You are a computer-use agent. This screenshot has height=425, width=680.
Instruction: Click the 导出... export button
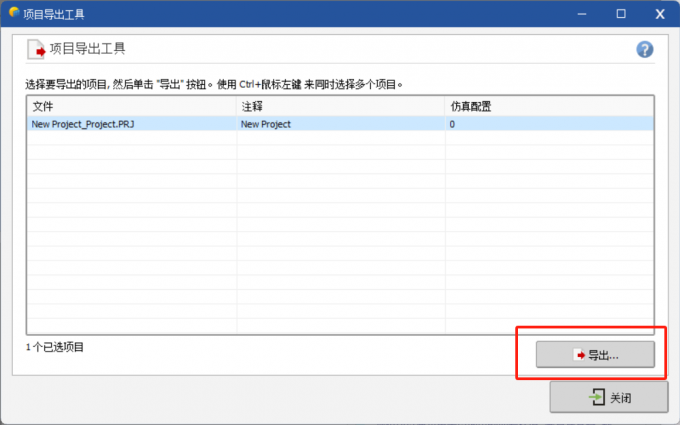[x=595, y=355]
